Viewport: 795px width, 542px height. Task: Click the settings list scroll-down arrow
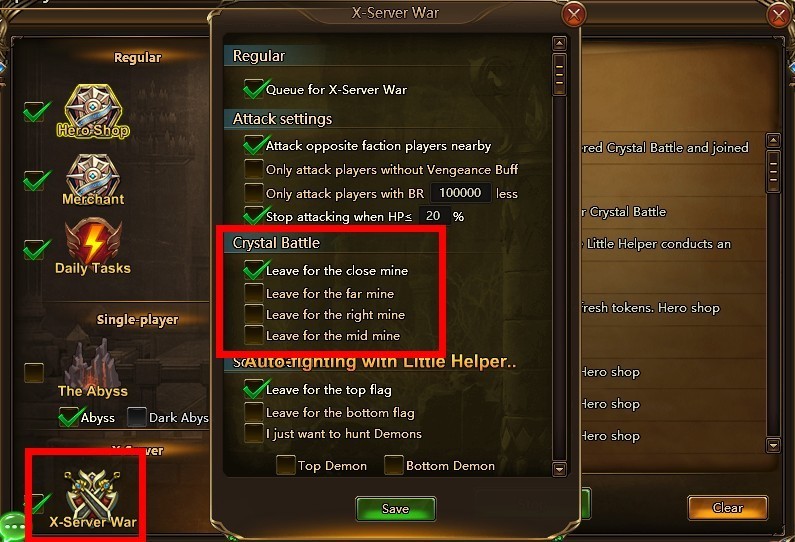[x=559, y=469]
